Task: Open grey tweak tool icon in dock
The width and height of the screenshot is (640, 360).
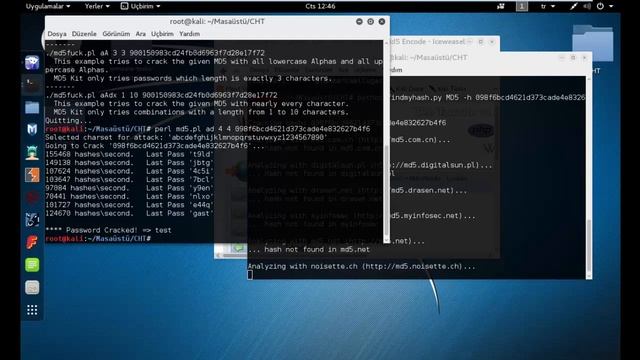Action: (x=32, y=287)
